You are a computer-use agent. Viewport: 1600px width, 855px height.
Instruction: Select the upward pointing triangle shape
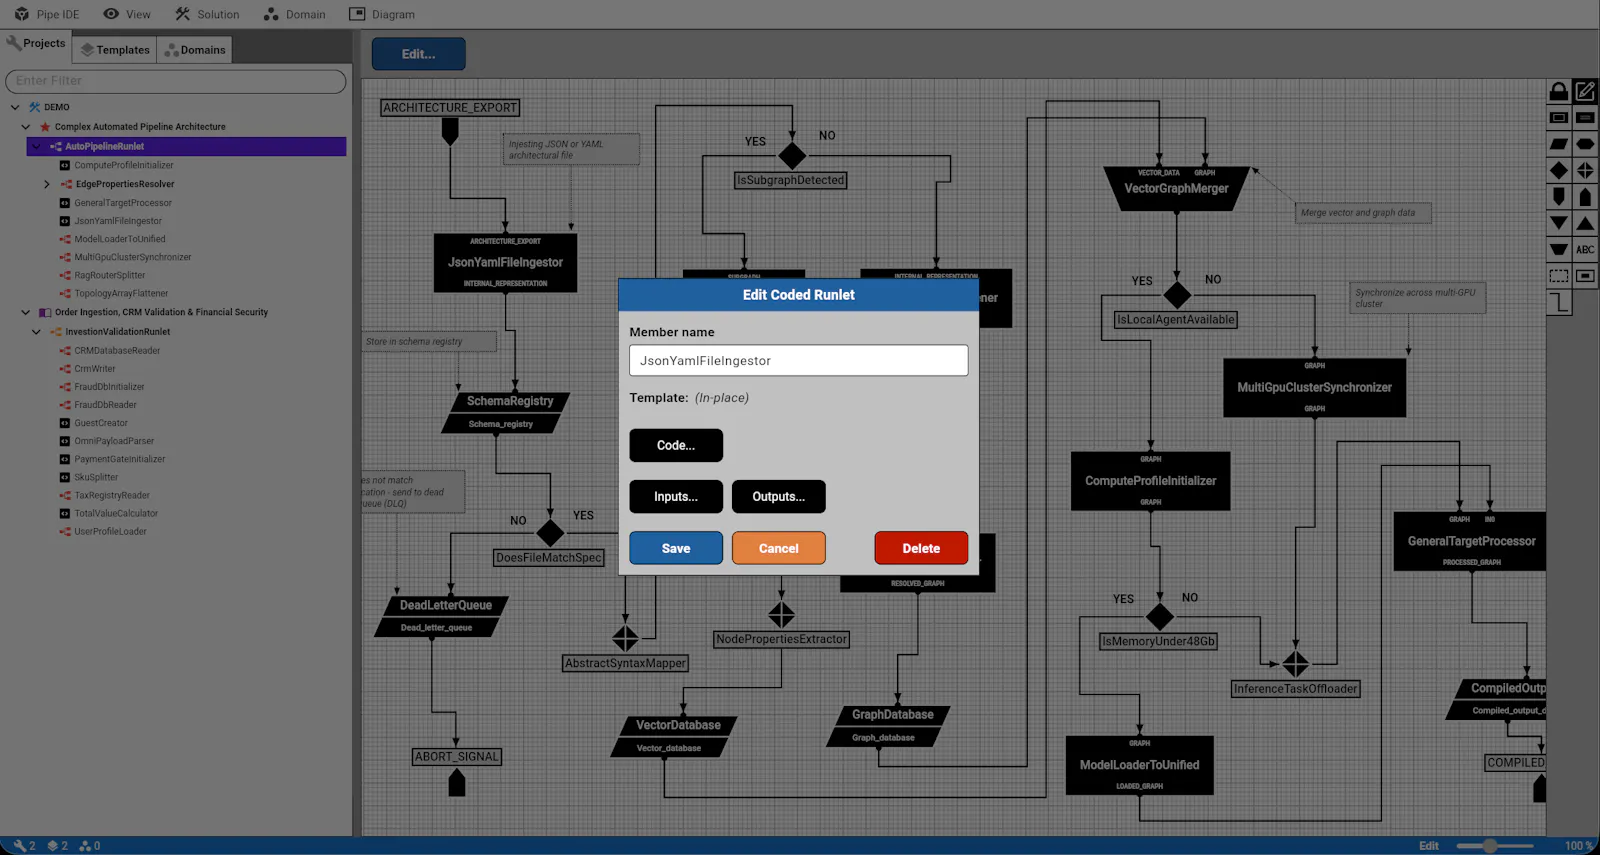(1585, 223)
